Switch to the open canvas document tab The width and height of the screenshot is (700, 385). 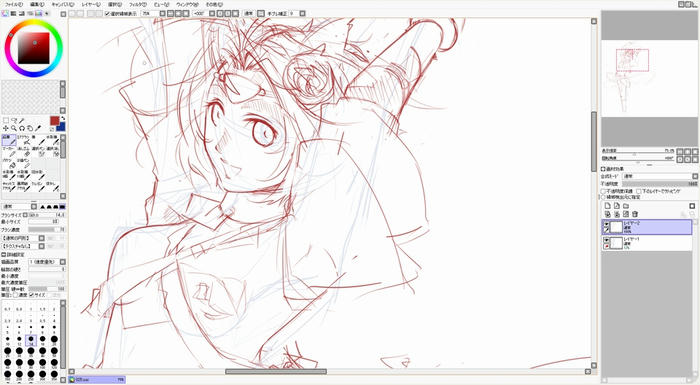[96, 380]
